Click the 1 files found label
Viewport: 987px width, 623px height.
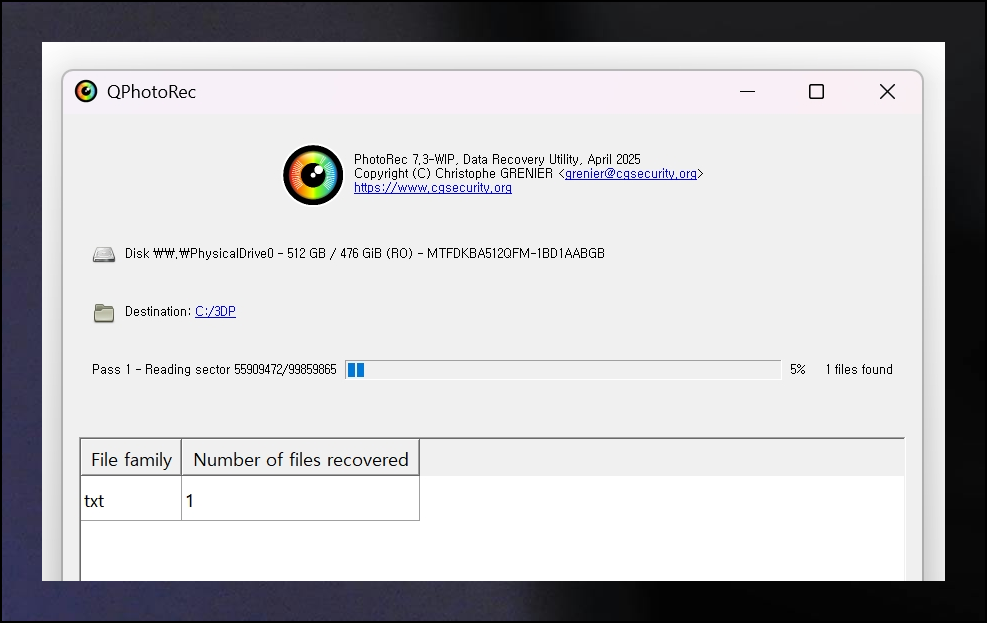[x=859, y=369]
